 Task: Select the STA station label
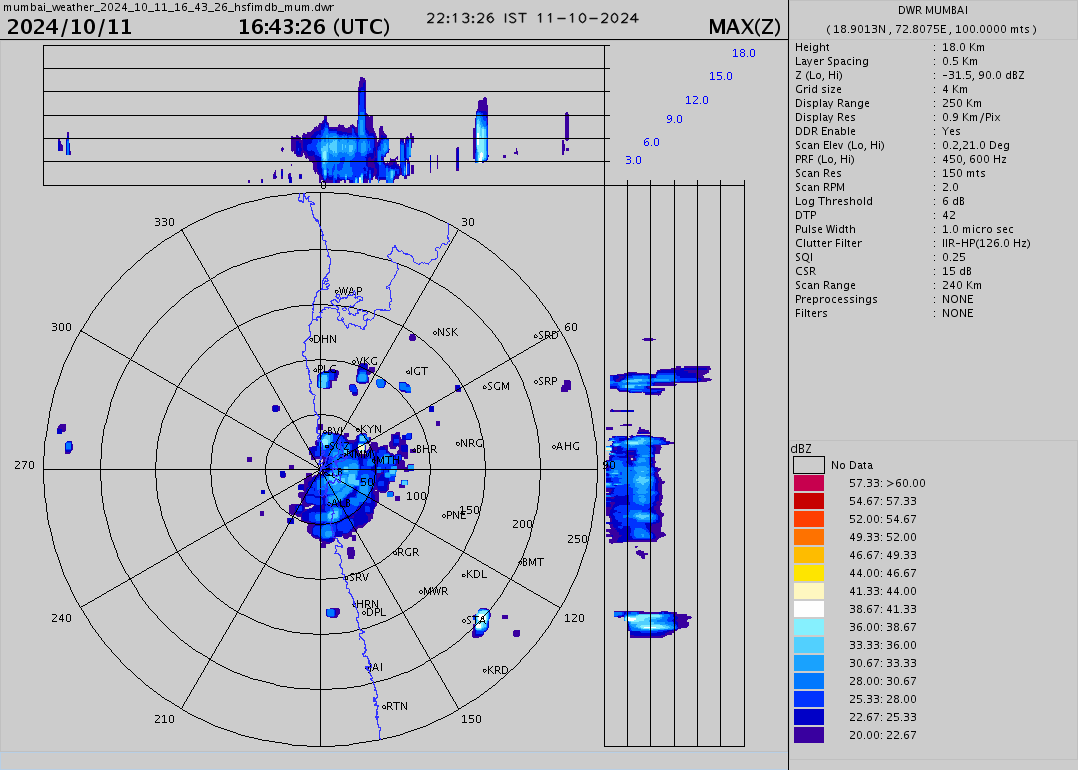(x=476, y=620)
